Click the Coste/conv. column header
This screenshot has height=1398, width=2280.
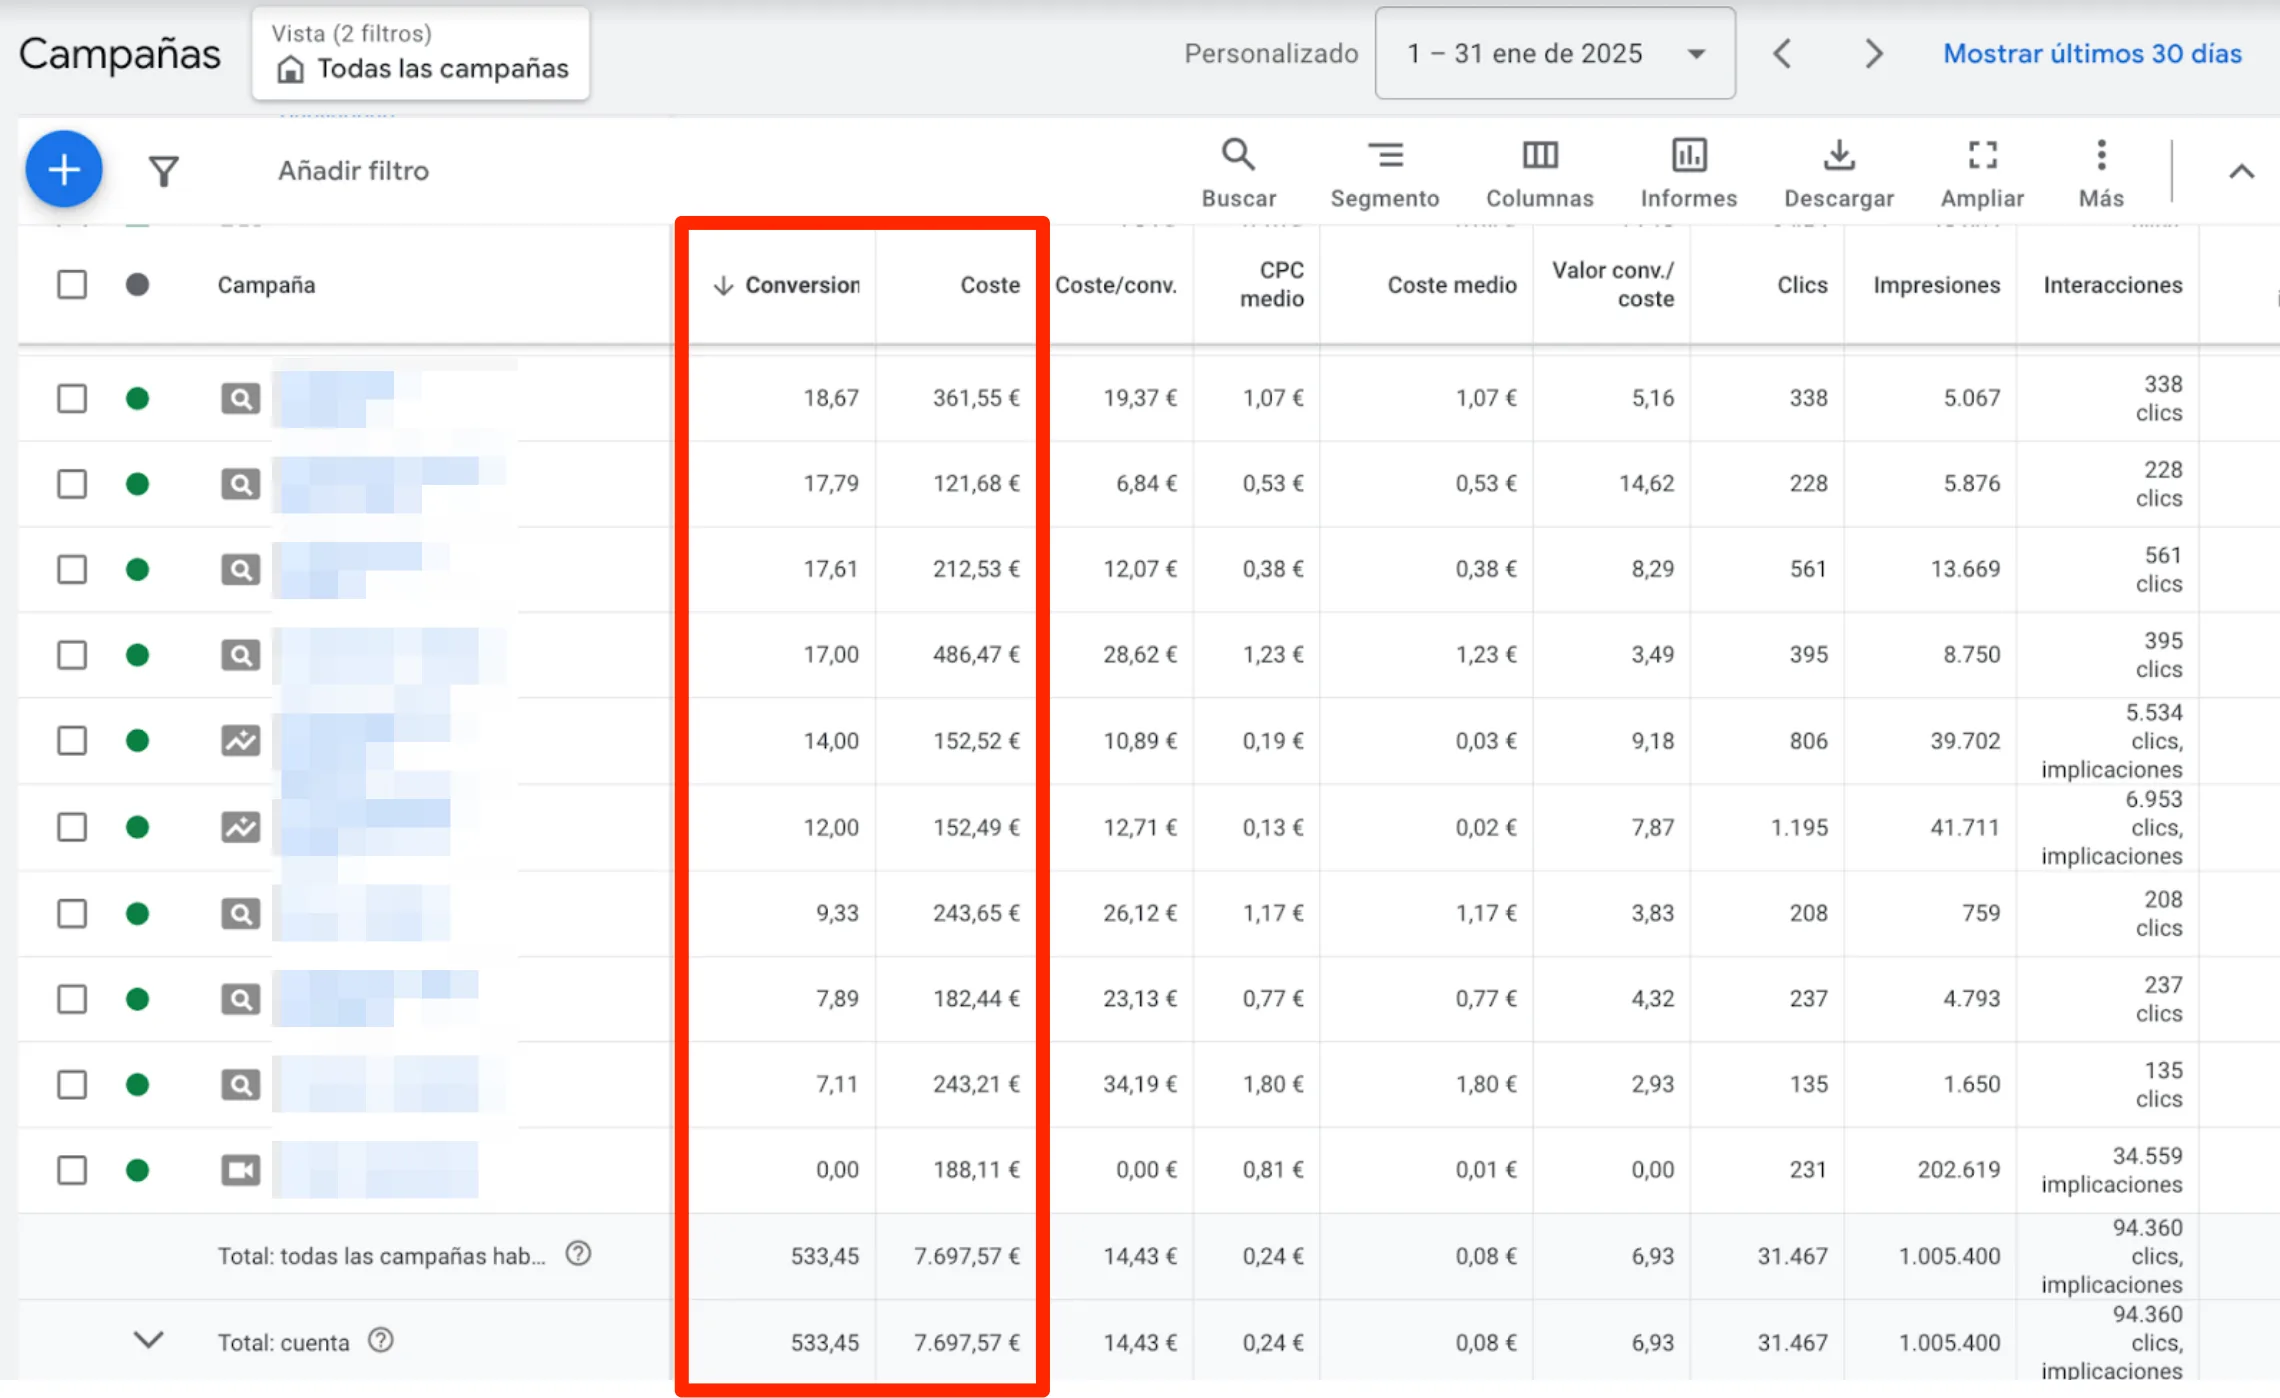[1115, 285]
